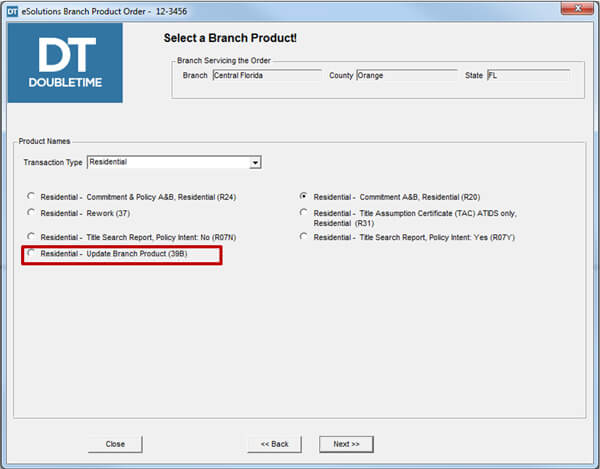Open the Transaction Type dropdown arrow
This screenshot has height=469, width=600.
[255, 163]
